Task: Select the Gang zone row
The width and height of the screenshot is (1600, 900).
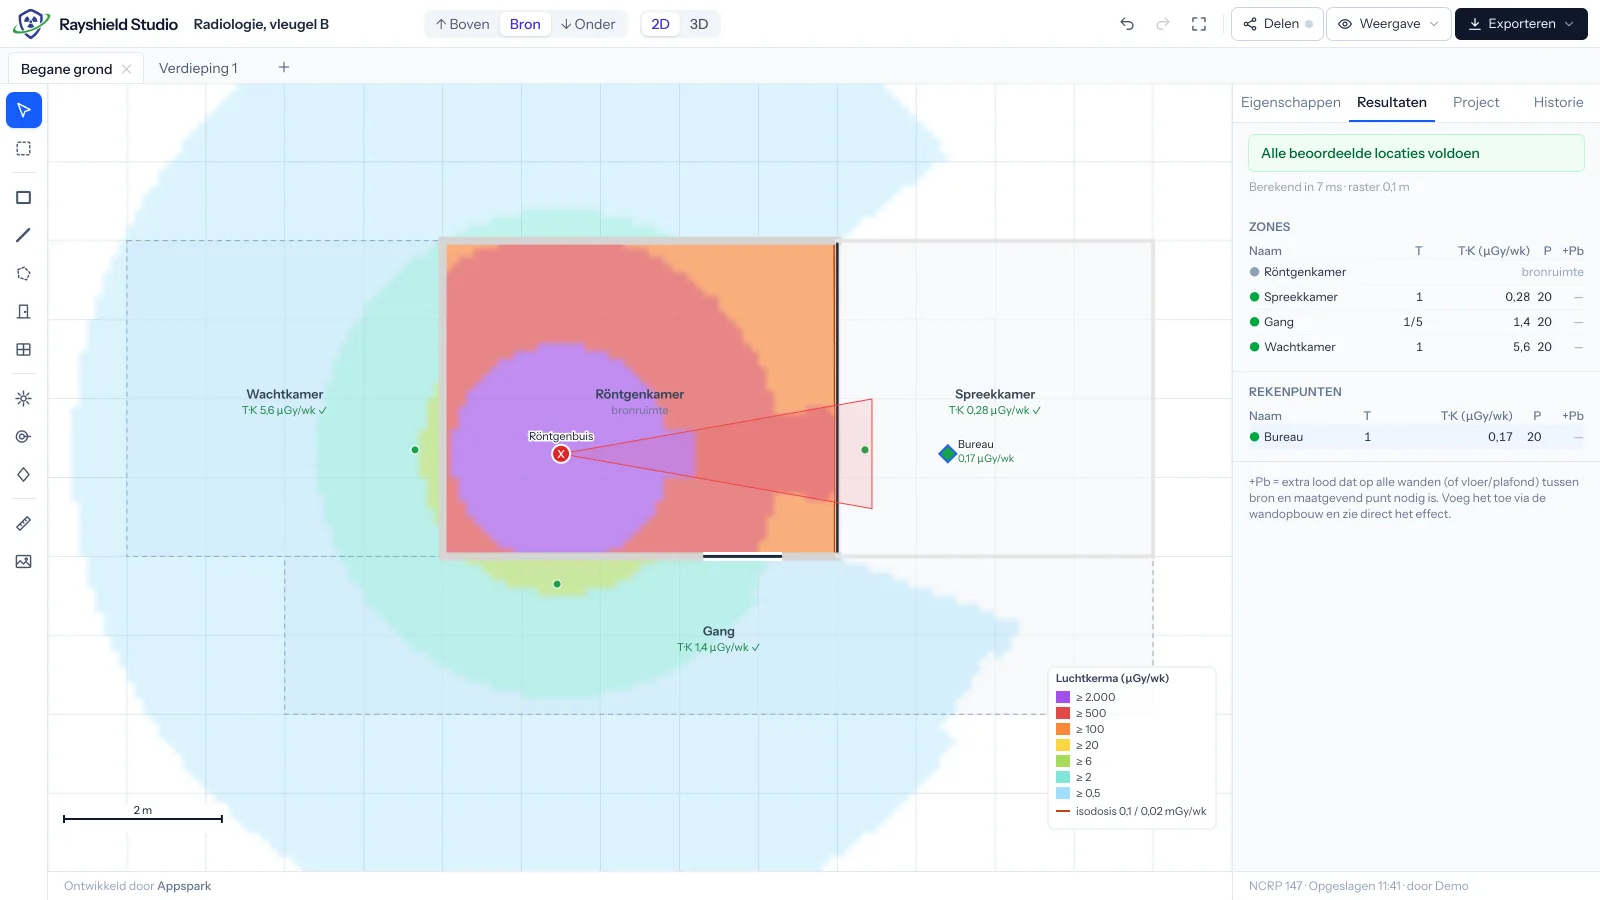Action: tap(1416, 322)
